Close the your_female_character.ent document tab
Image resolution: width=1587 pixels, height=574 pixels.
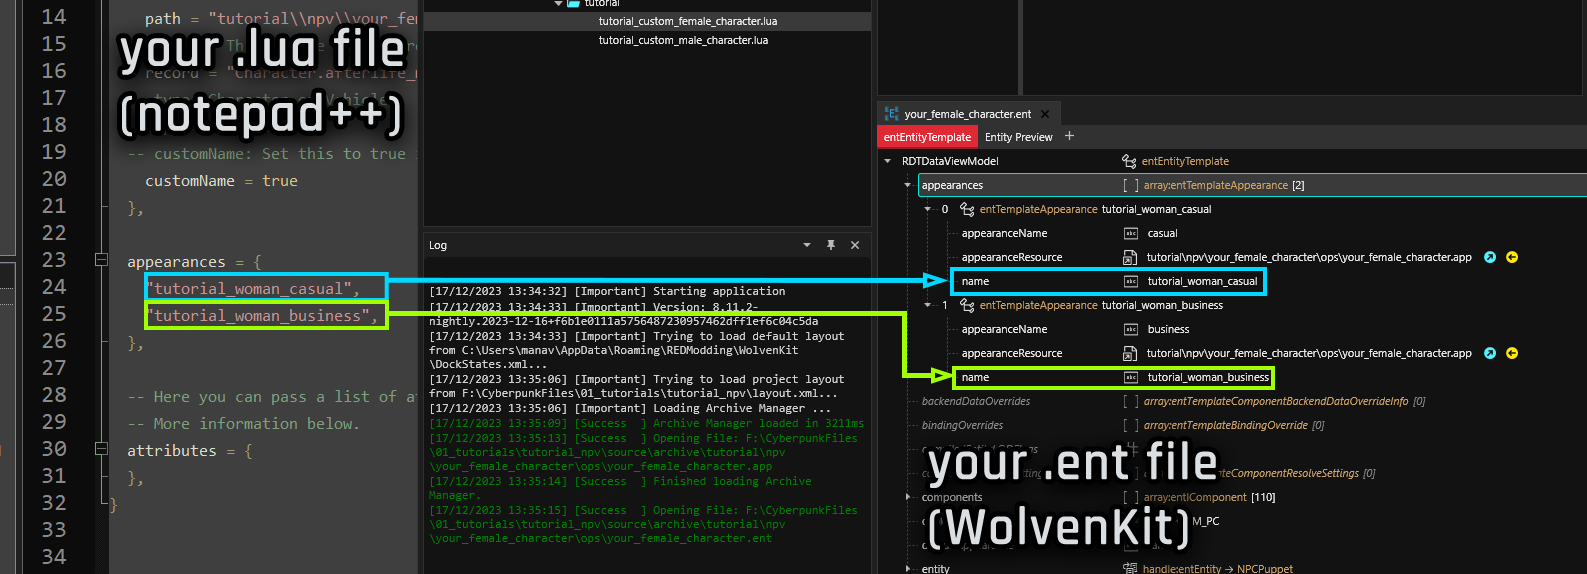click(x=1045, y=114)
